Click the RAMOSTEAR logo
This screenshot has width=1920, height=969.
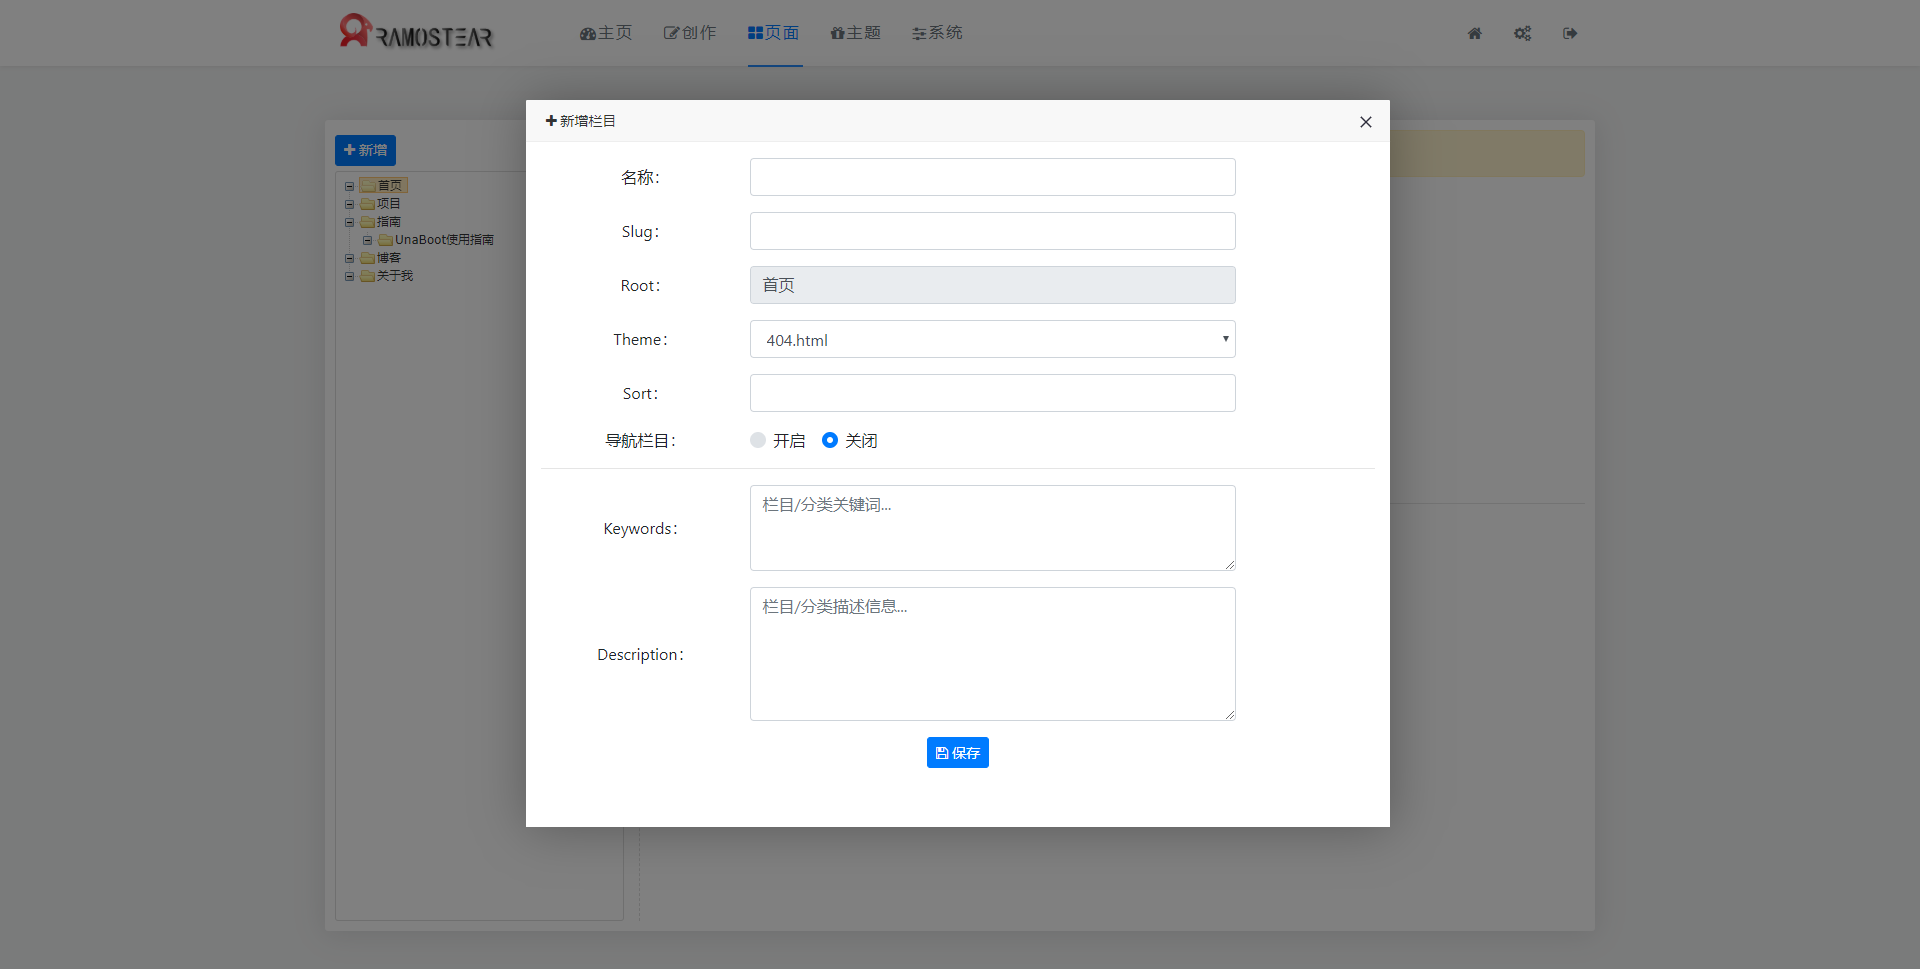click(x=416, y=32)
